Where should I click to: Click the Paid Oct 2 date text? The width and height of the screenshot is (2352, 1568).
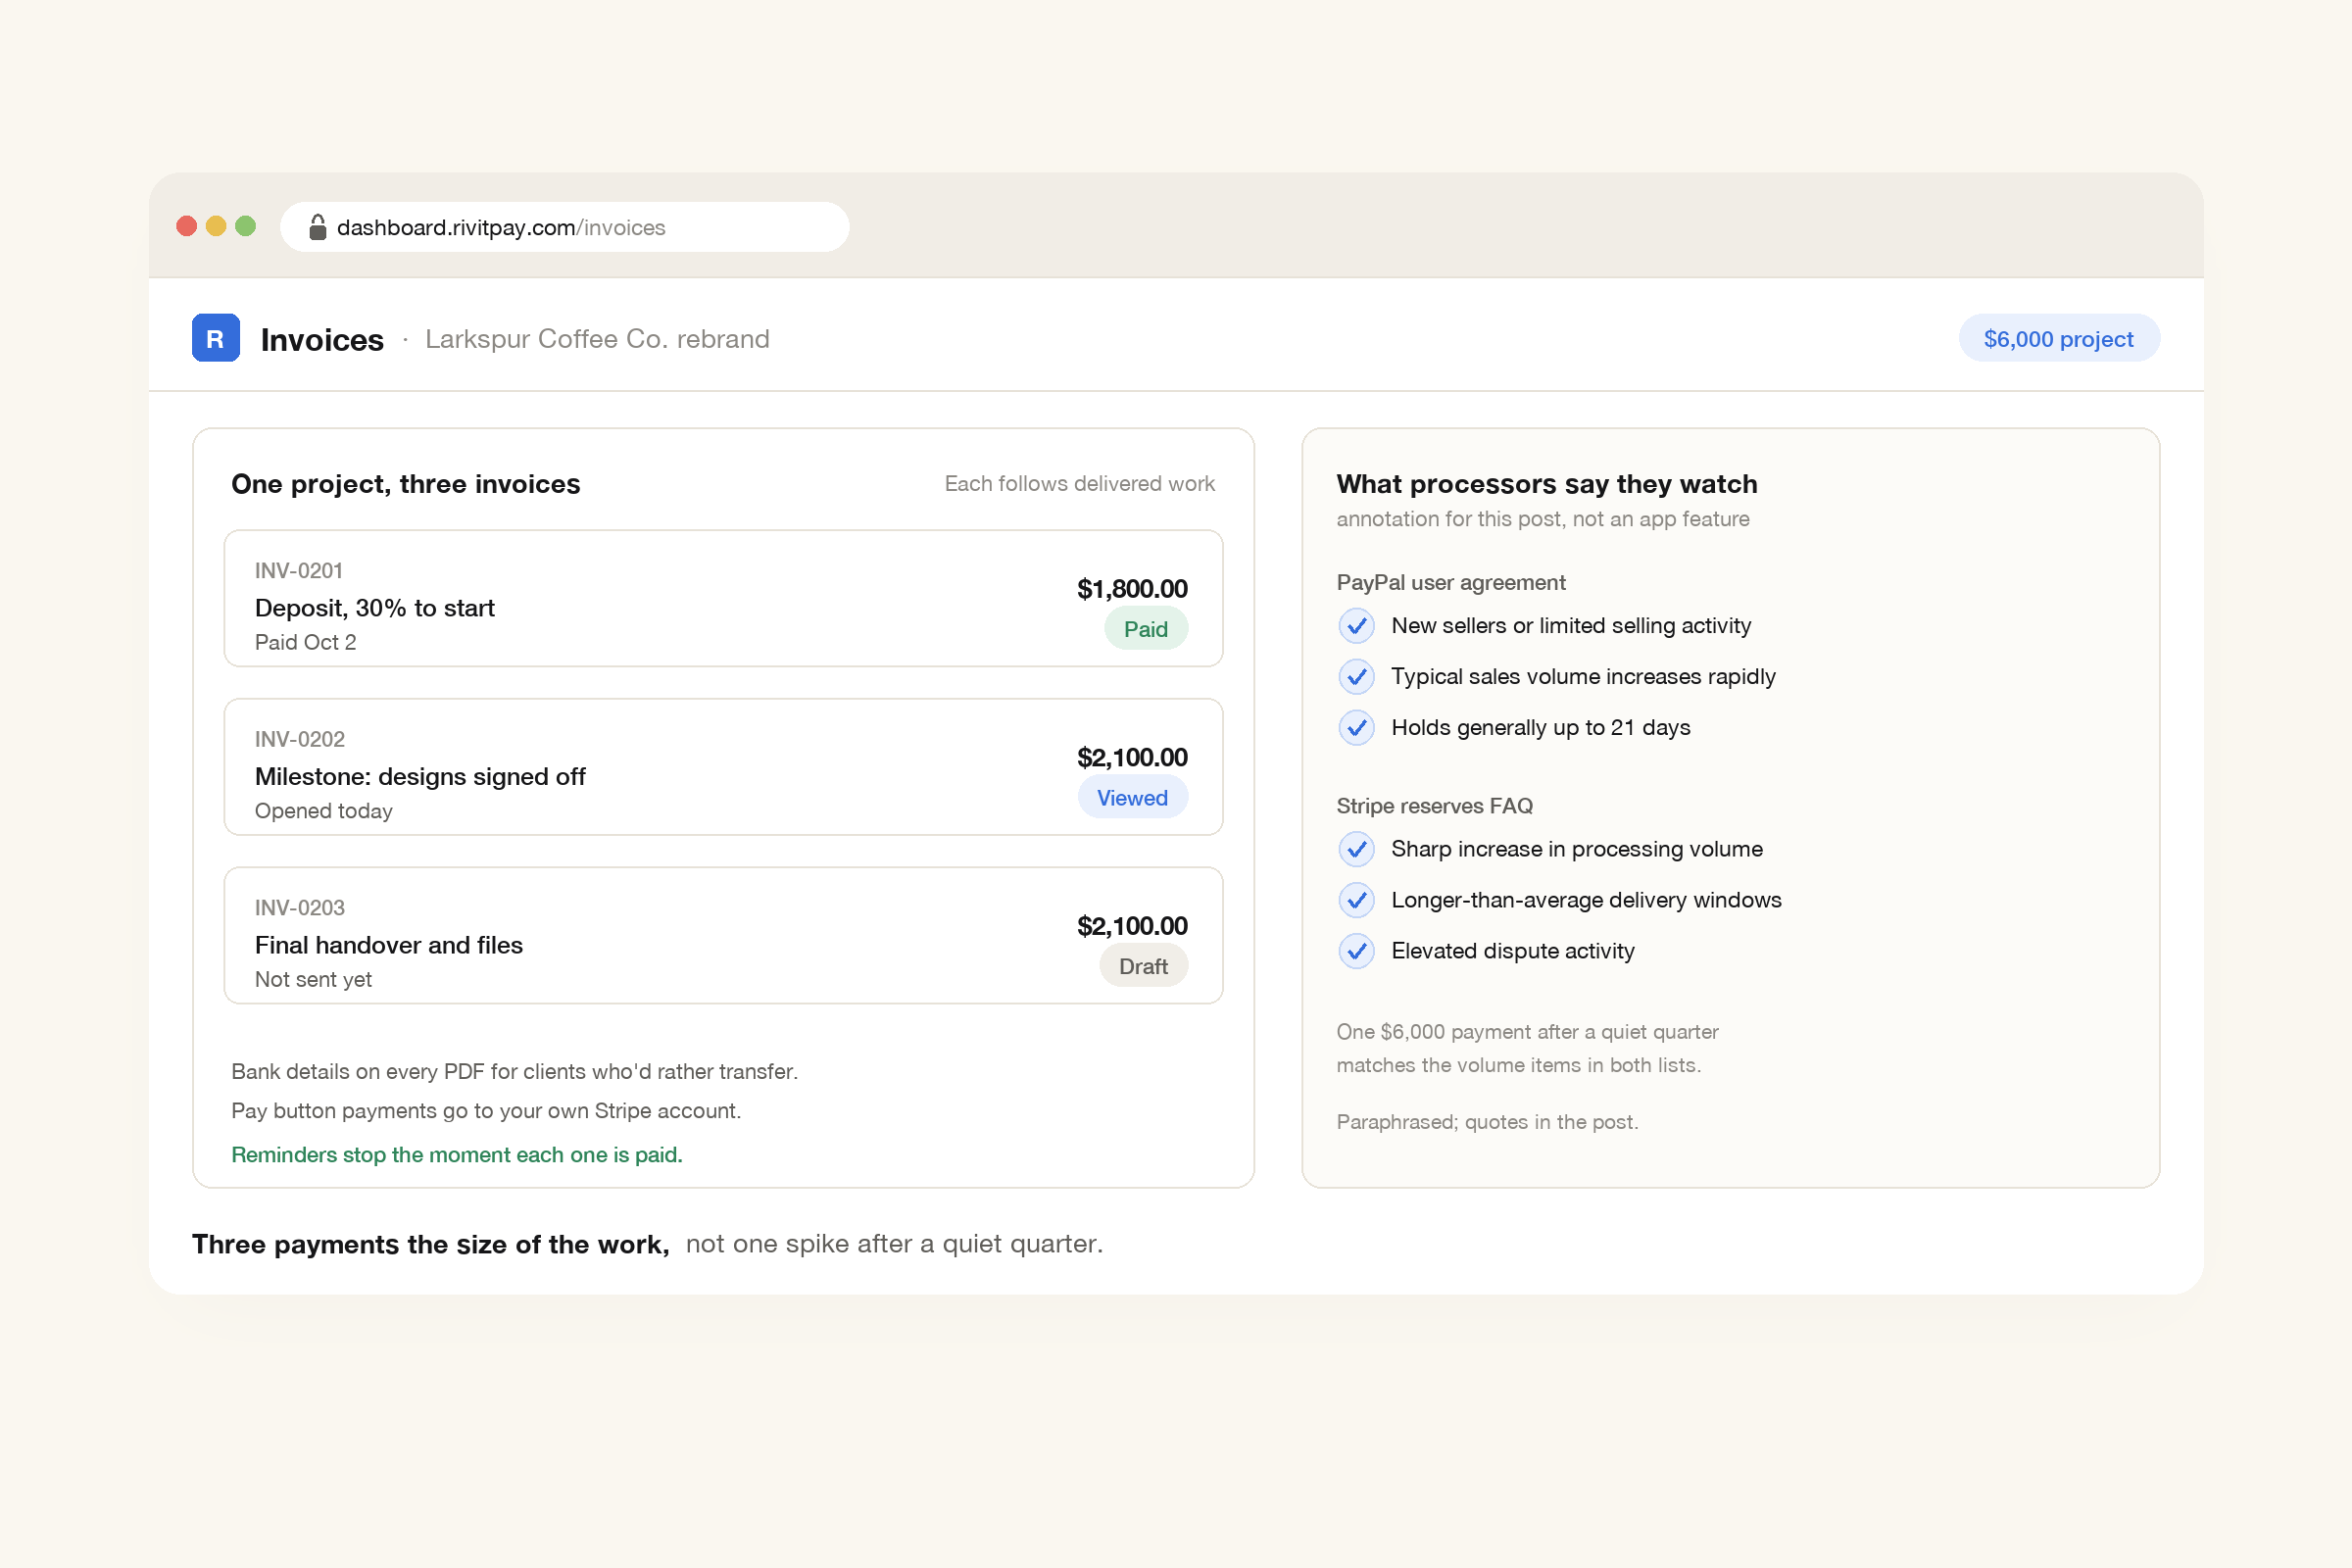coord(306,642)
